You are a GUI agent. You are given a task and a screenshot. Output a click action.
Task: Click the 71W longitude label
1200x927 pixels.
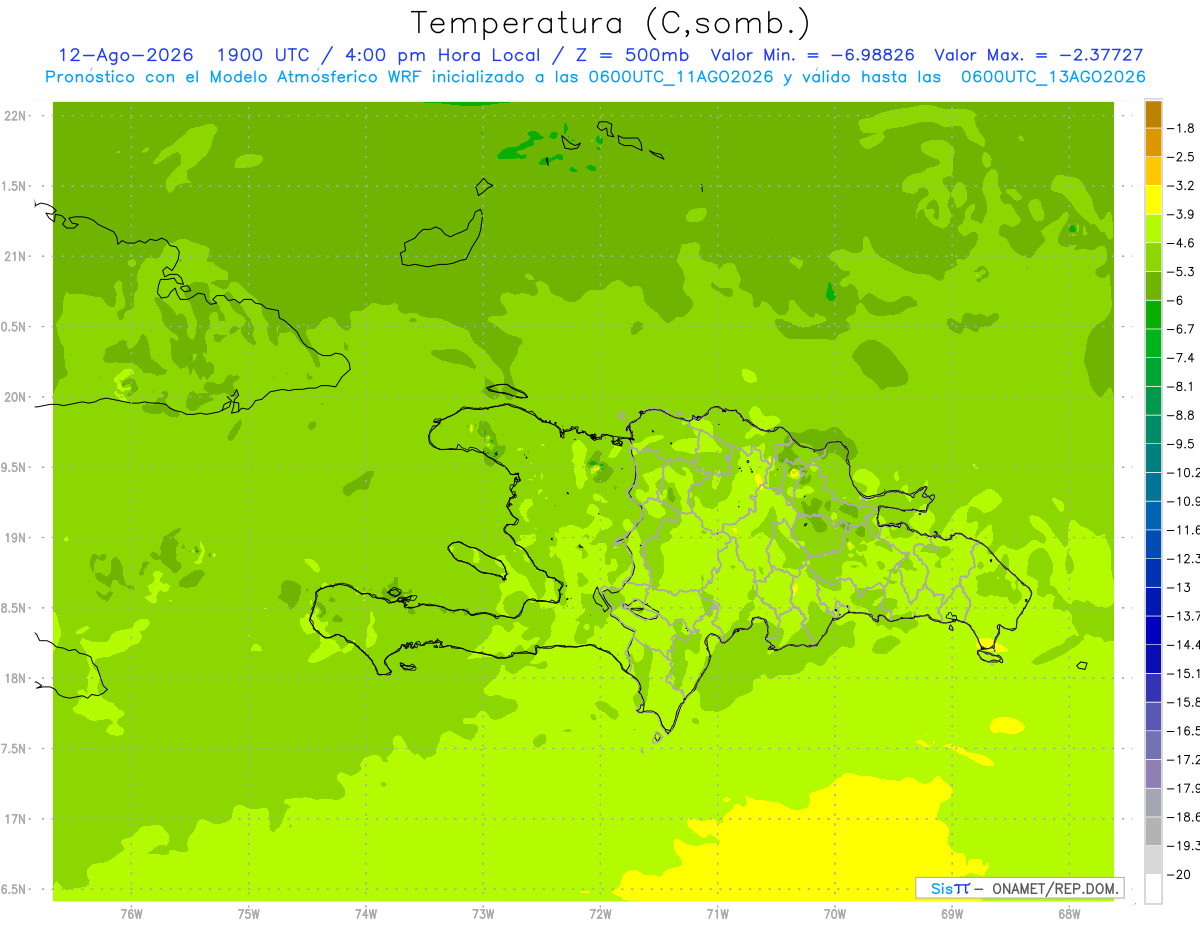pyautogui.click(x=717, y=914)
